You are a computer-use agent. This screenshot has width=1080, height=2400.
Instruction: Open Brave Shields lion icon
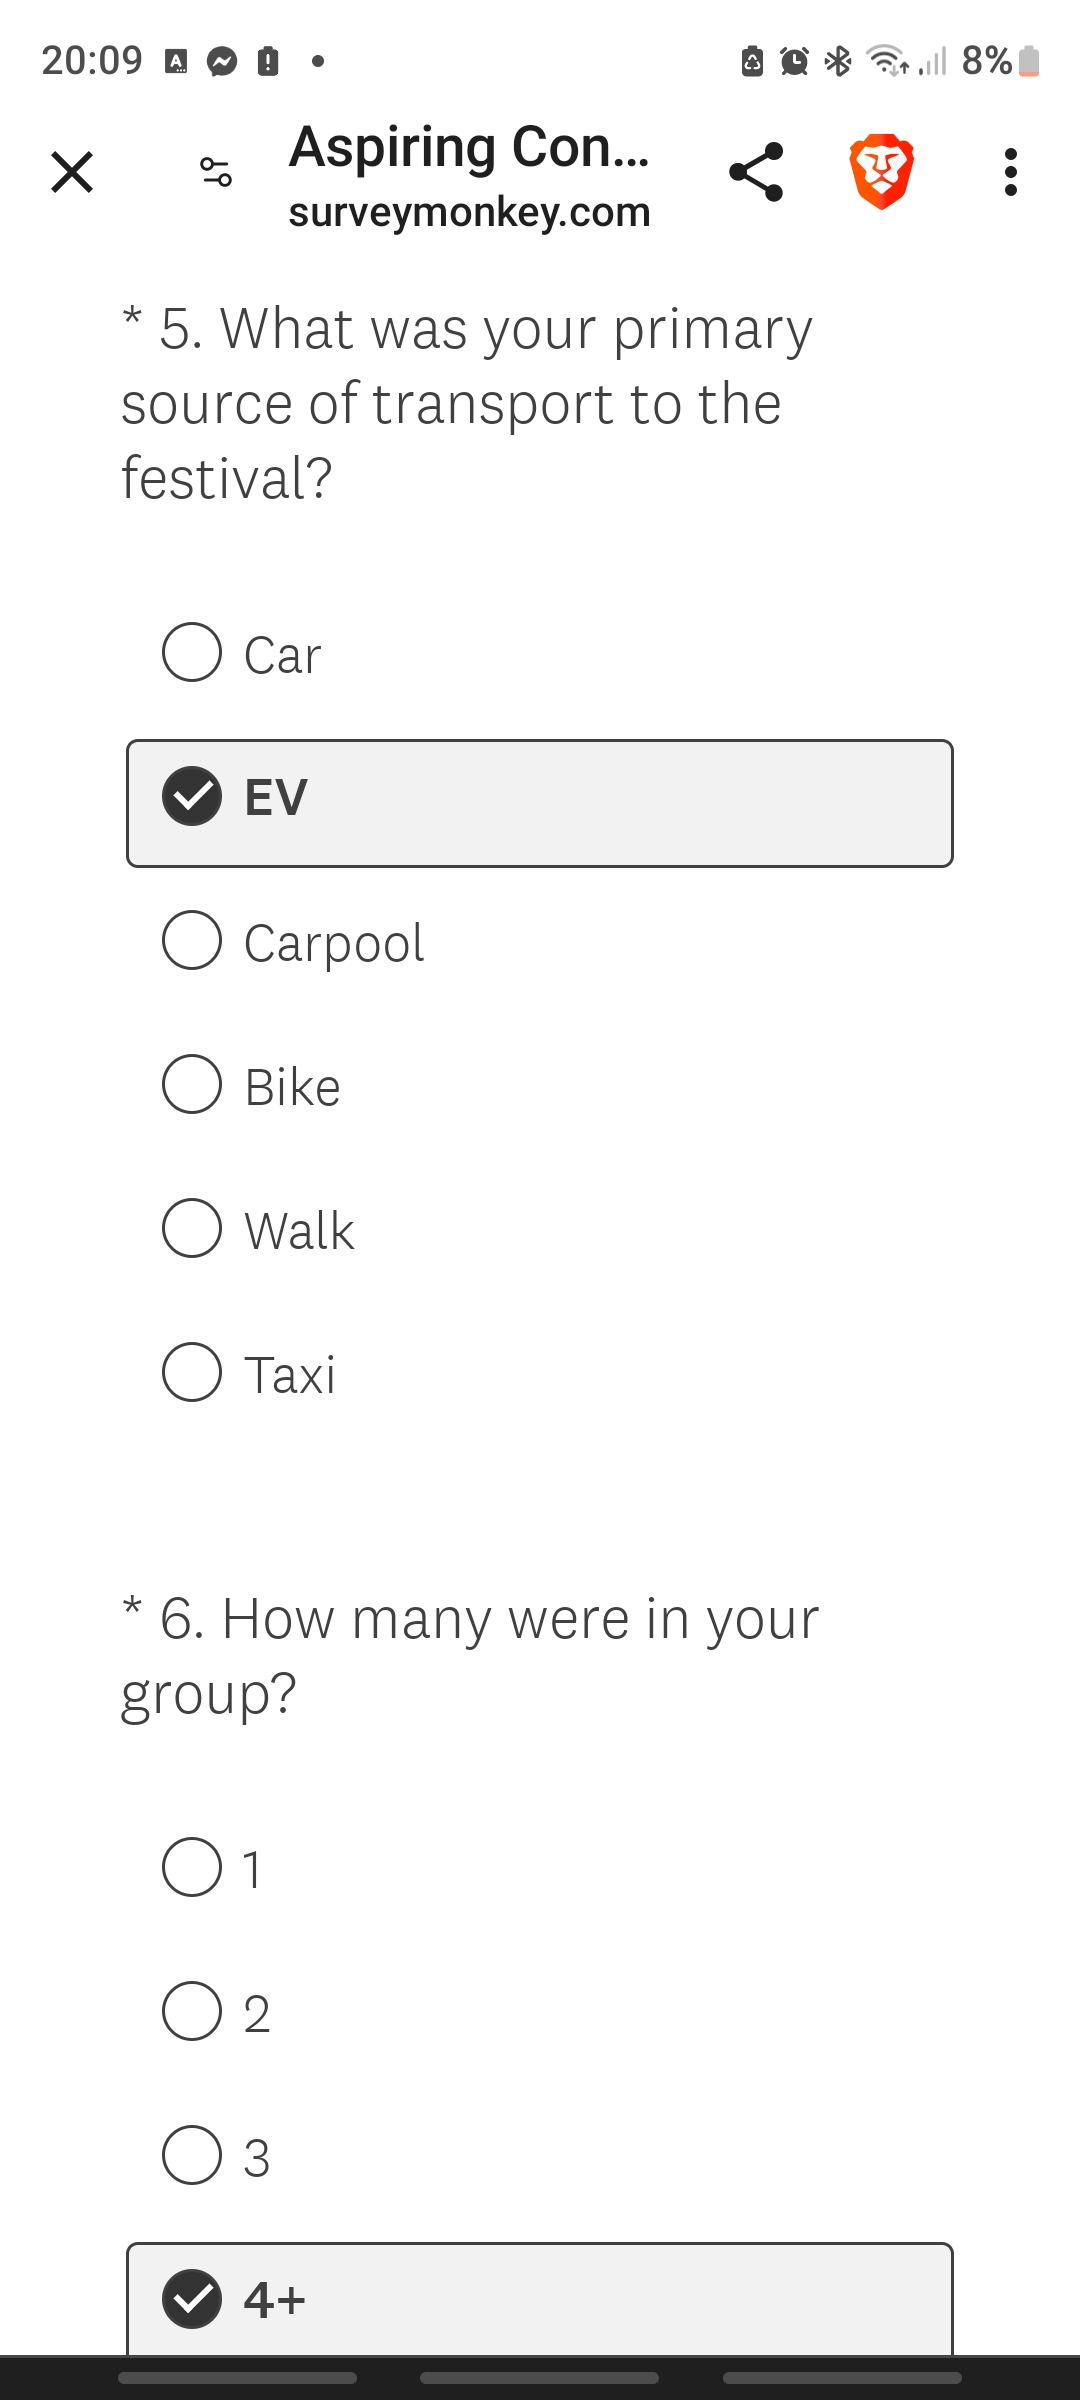pos(881,172)
